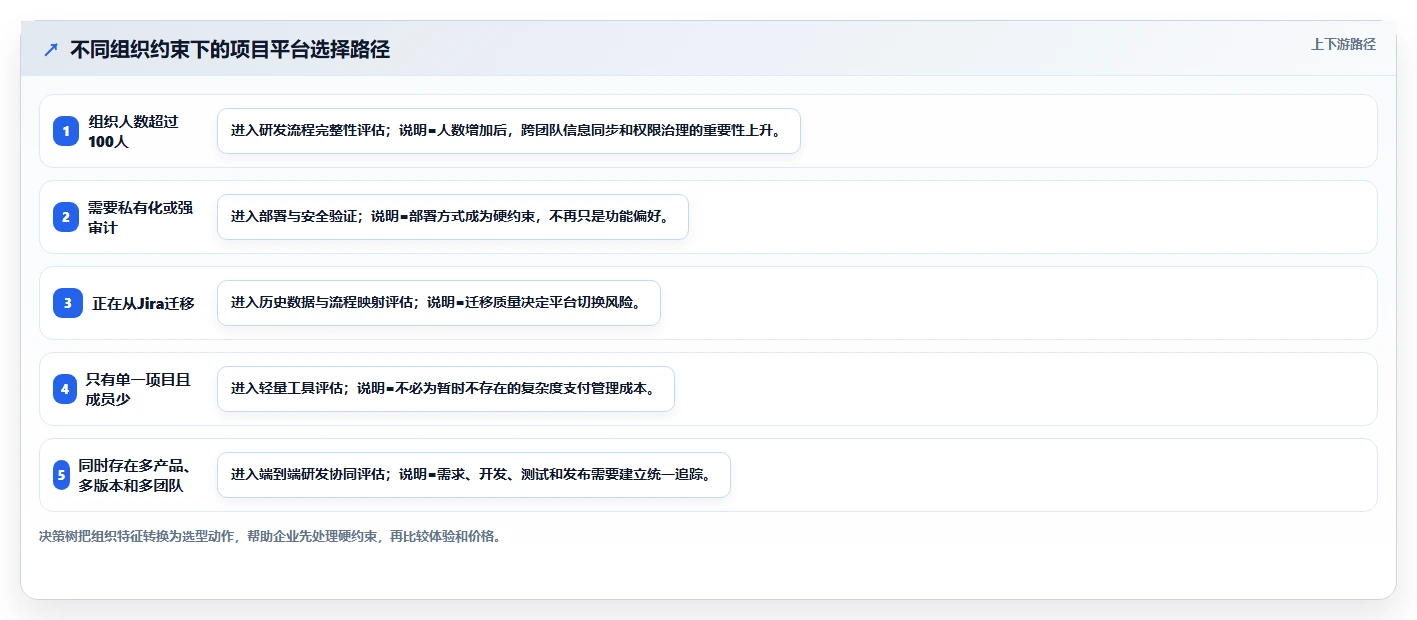Select the 只有单一项目且成员少 condition label
The image size is (1417, 620).
138,389
